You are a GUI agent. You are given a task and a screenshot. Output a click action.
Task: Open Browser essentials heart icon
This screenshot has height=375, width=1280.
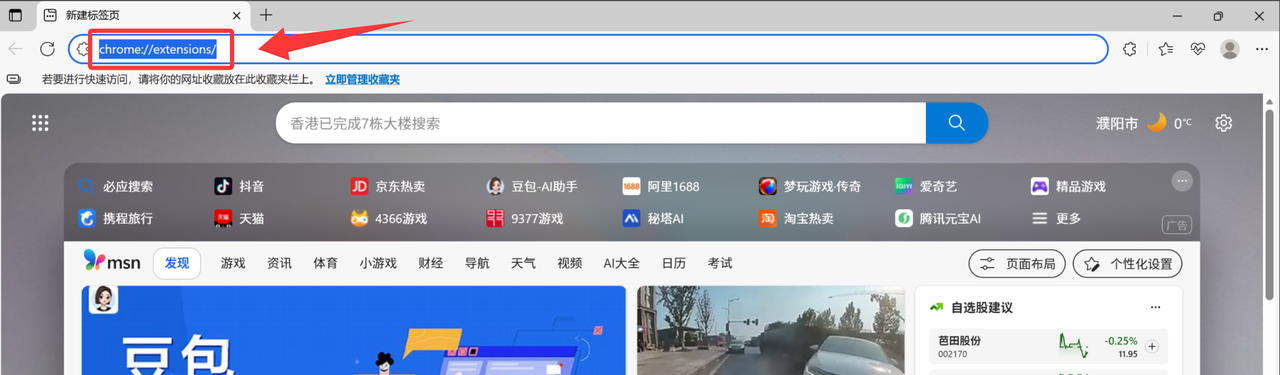[1198, 49]
